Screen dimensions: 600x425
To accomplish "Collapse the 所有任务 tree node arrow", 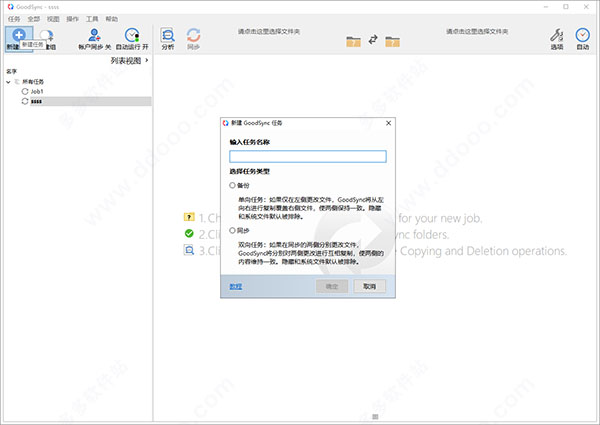I will [x=8, y=82].
